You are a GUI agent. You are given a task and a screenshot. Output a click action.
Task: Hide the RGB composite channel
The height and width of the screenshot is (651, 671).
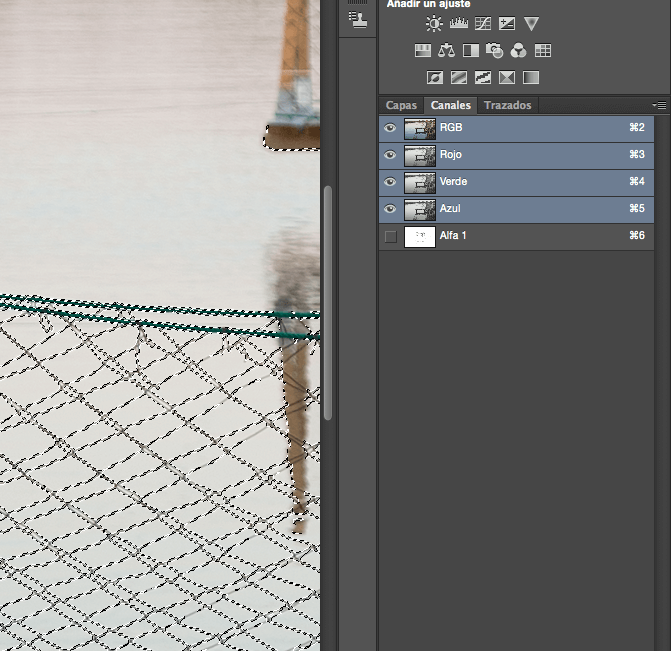click(390, 128)
